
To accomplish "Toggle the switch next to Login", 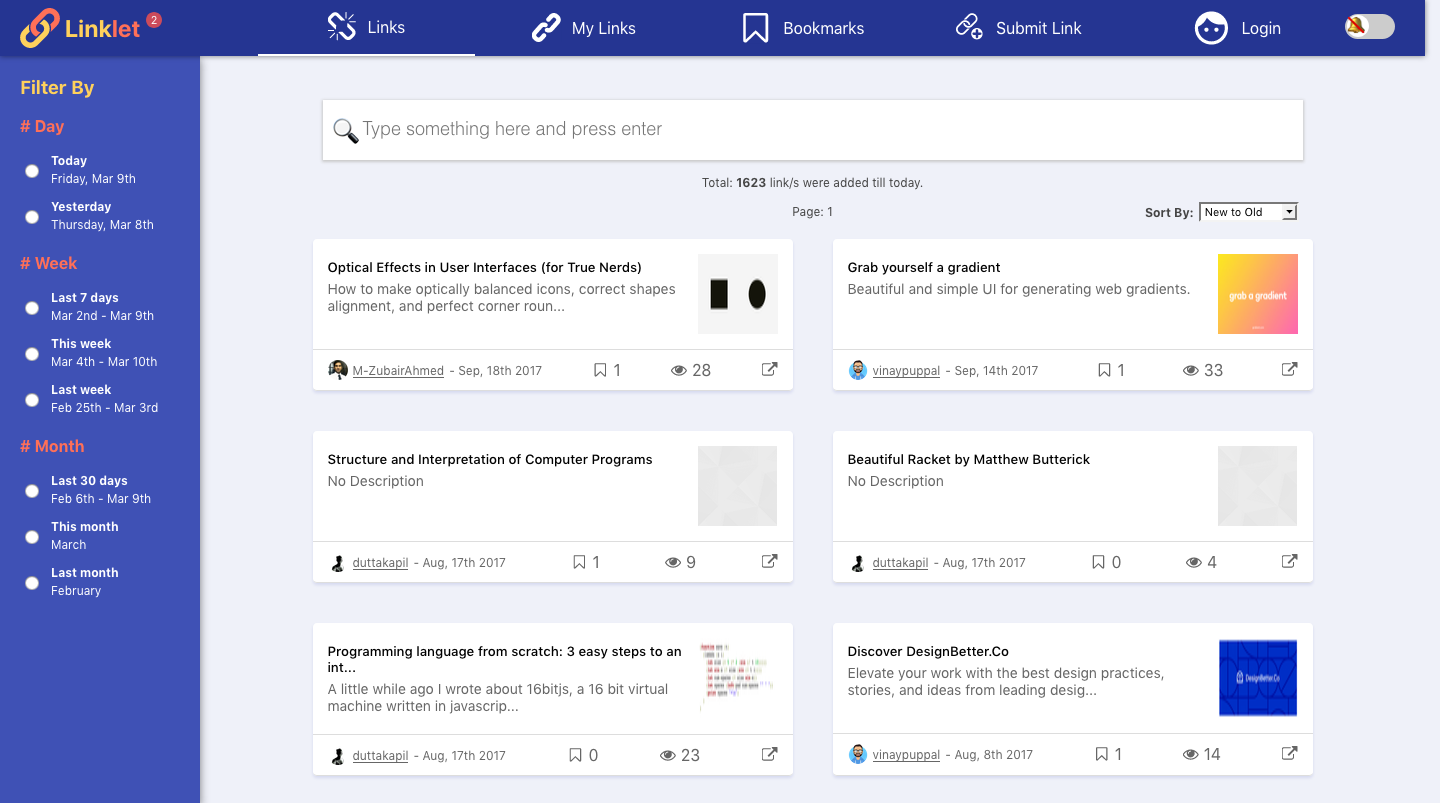I will pyautogui.click(x=1369, y=27).
